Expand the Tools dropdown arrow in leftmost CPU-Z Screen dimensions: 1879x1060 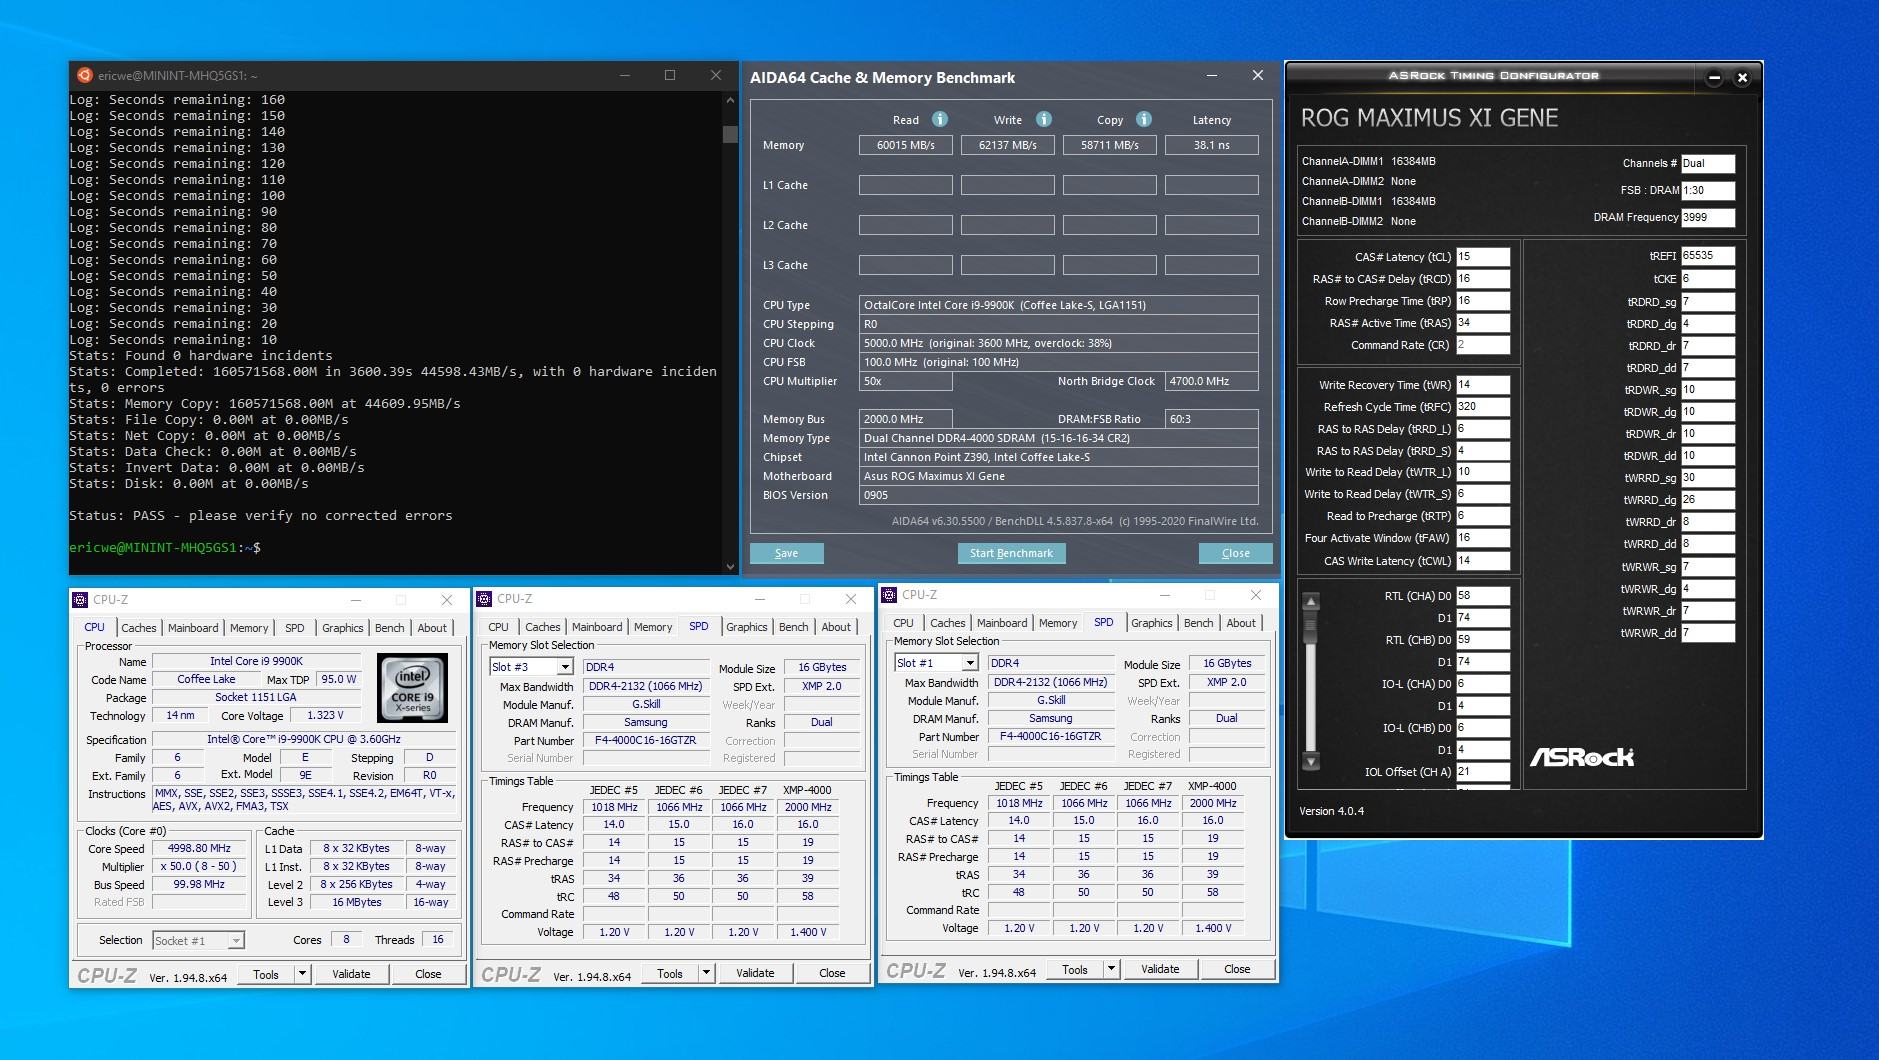302,974
